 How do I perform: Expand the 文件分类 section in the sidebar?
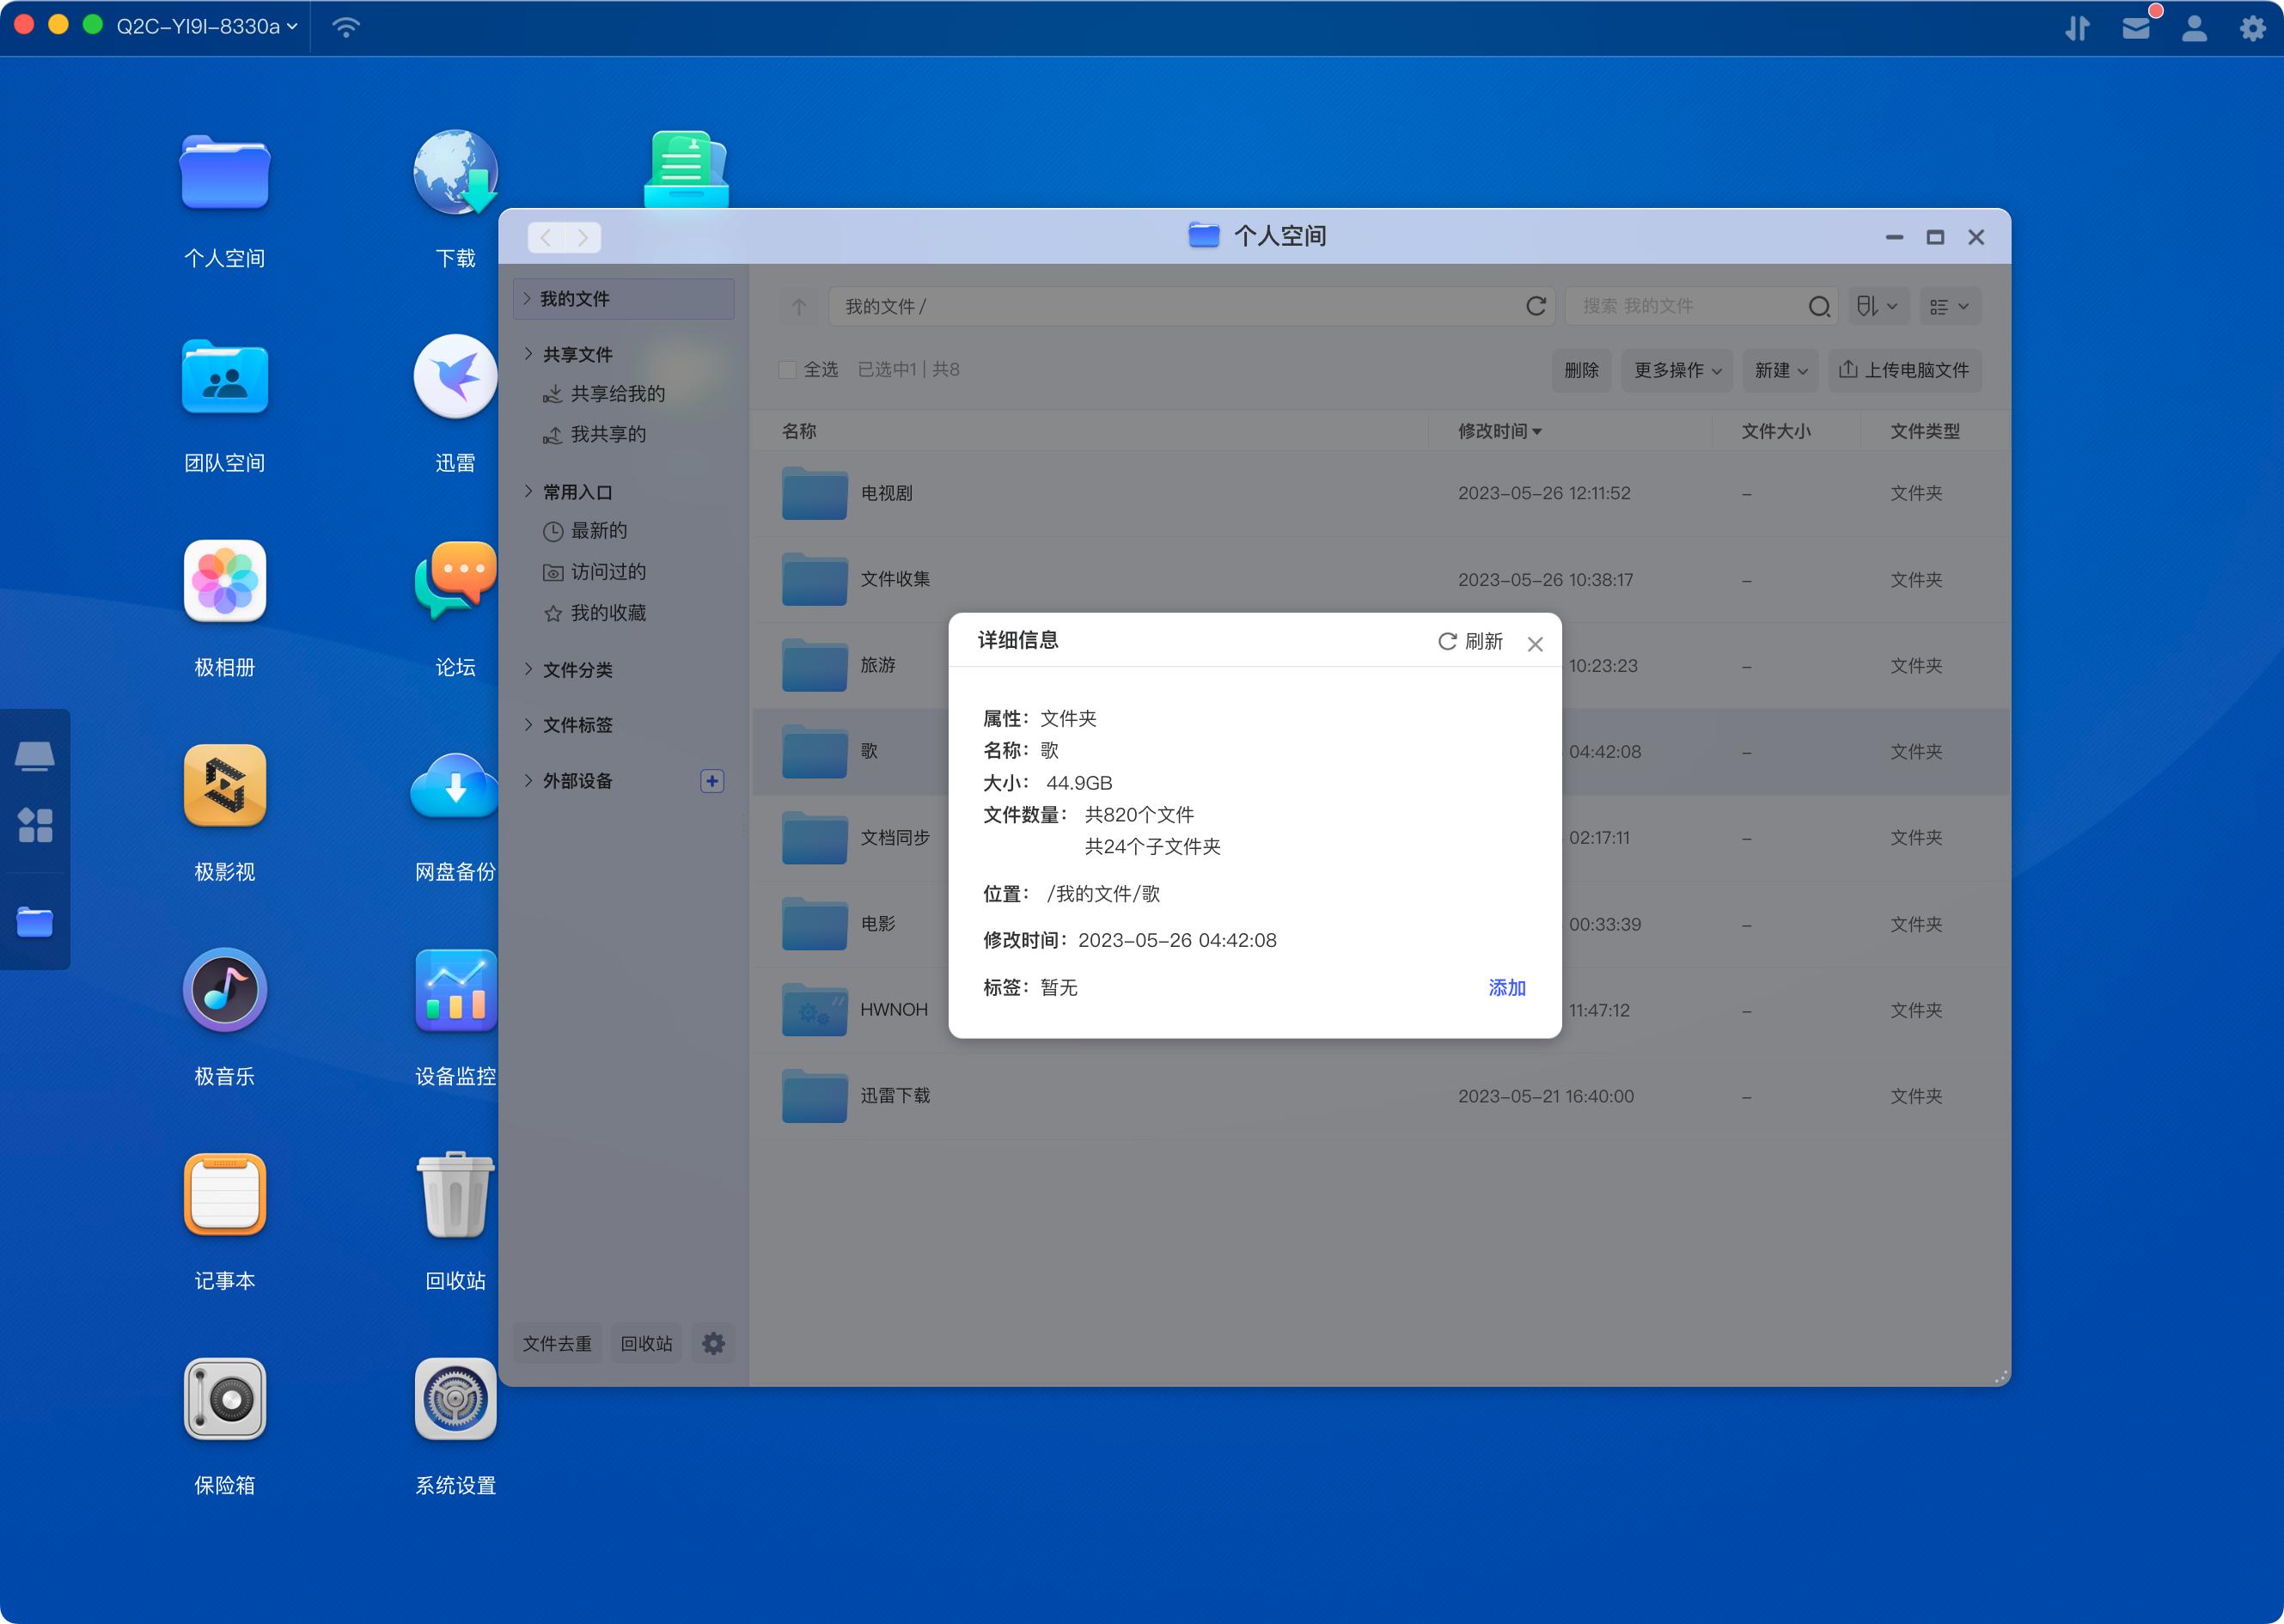coord(577,670)
